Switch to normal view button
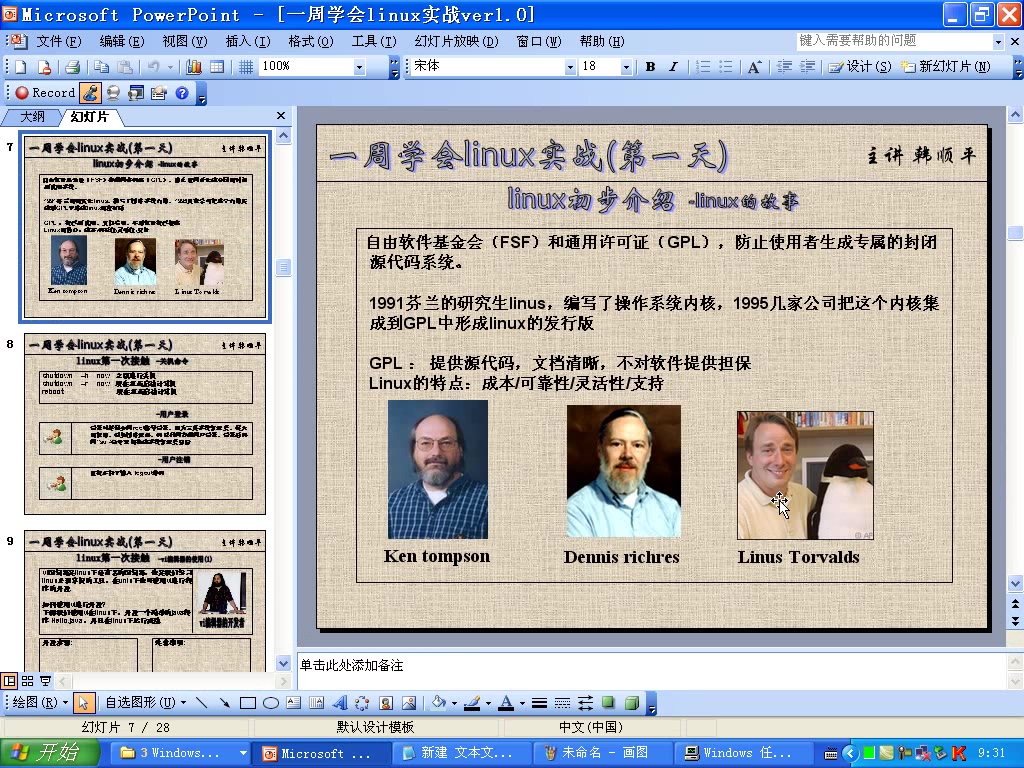Screen dimensions: 1024x768 (9, 681)
